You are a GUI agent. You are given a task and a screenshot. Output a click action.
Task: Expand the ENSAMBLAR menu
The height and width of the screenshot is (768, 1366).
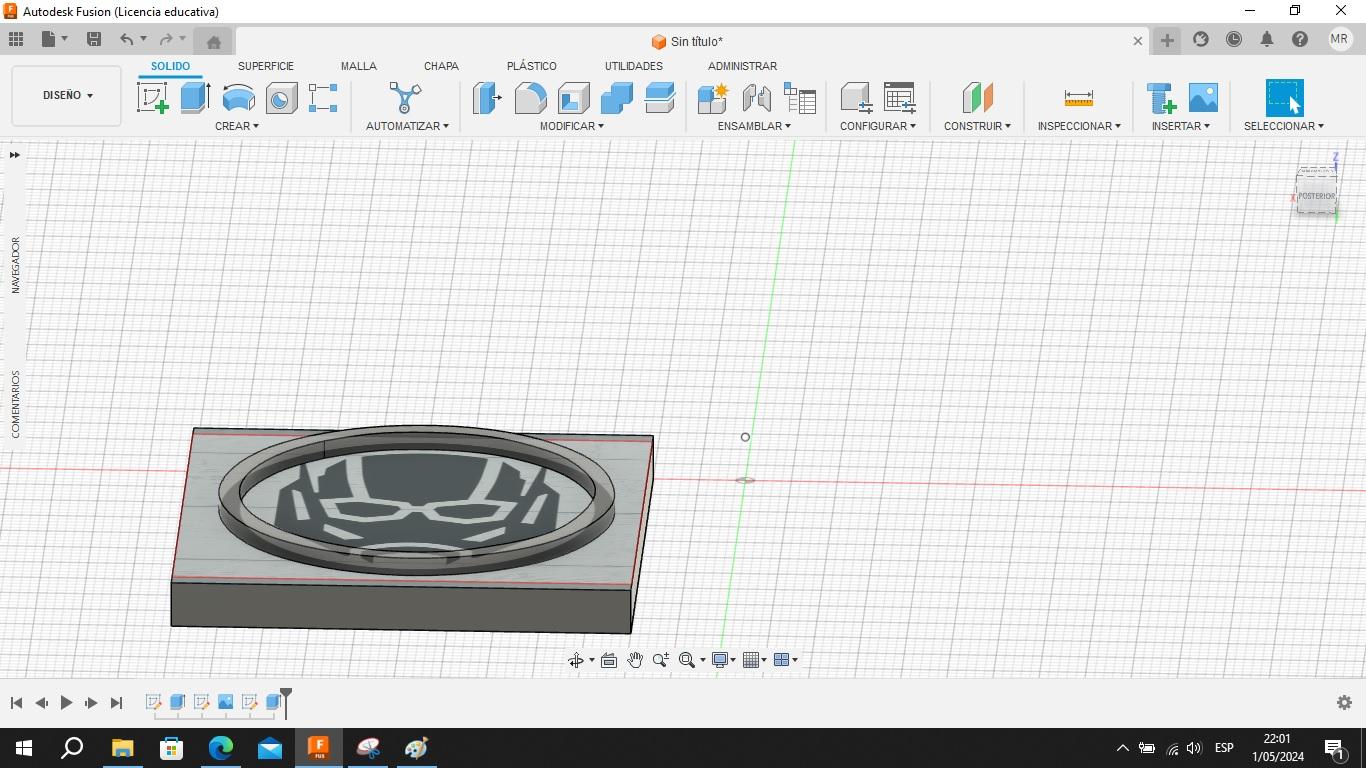[x=754, y=126]
